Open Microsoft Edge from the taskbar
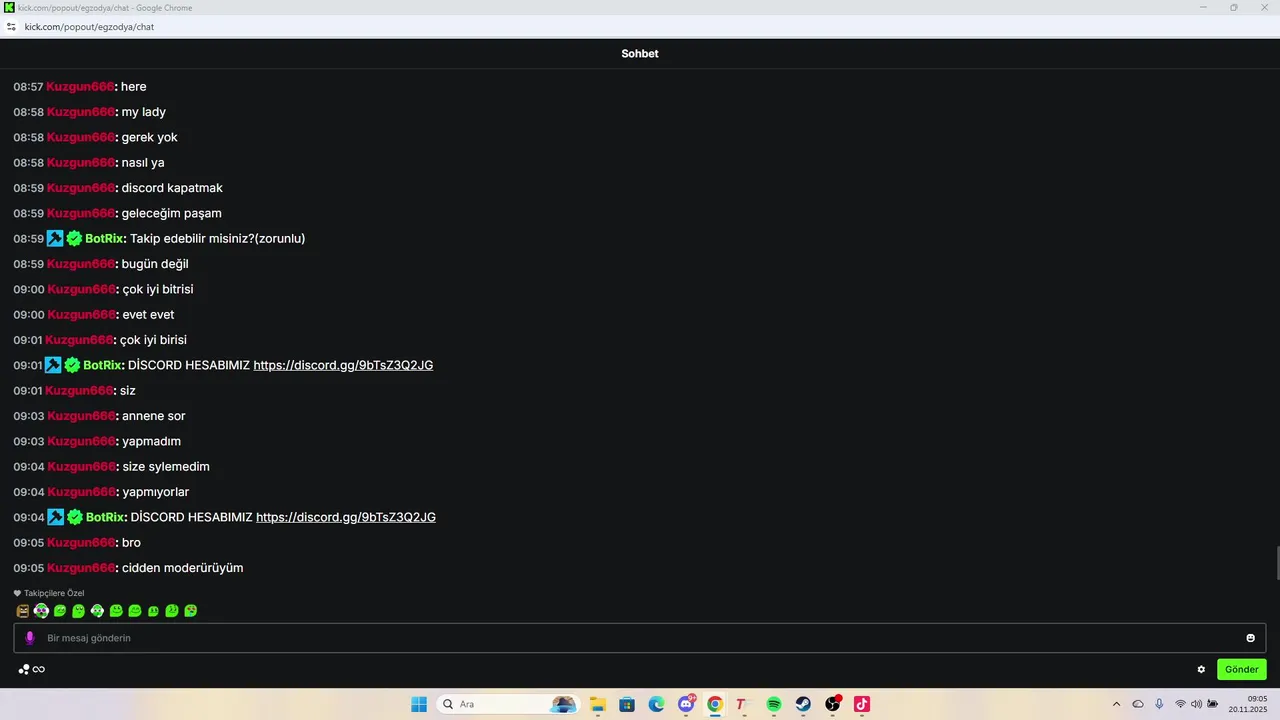Viewport: 1280px width, 720px height. (656, 704)
